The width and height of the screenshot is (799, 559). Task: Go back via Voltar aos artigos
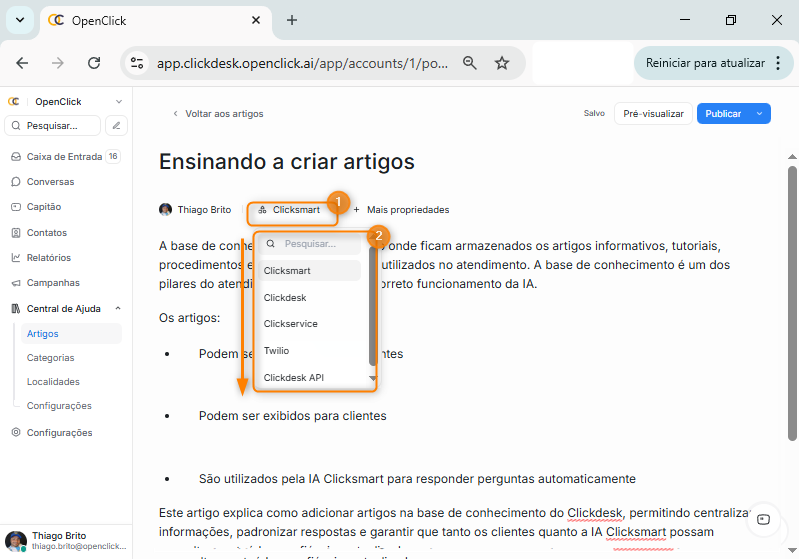(x=218, y=114)
